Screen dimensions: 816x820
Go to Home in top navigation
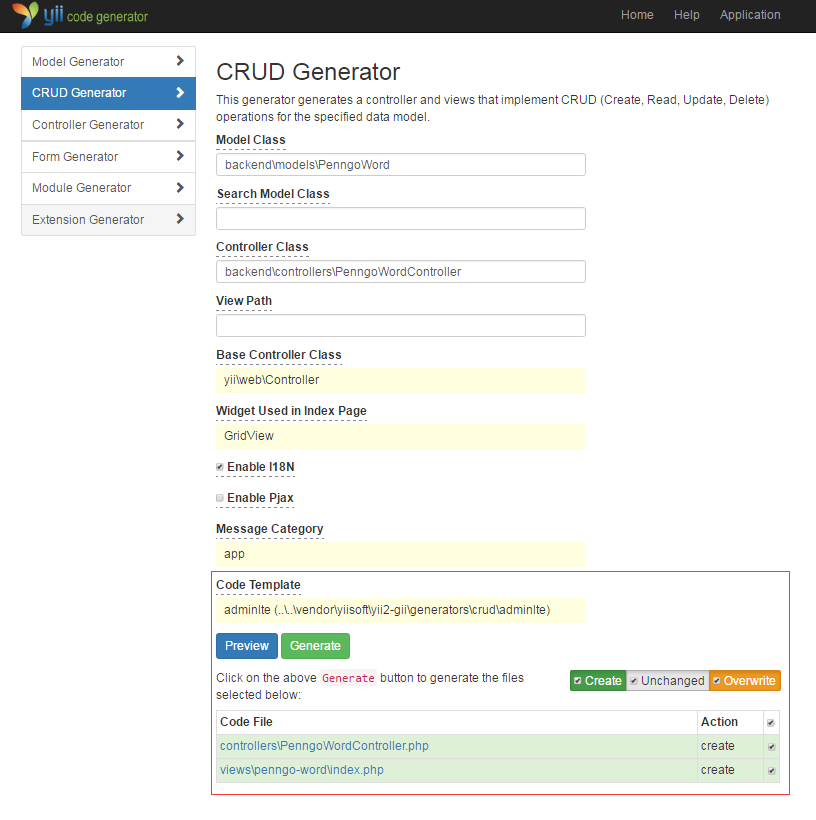637,15
